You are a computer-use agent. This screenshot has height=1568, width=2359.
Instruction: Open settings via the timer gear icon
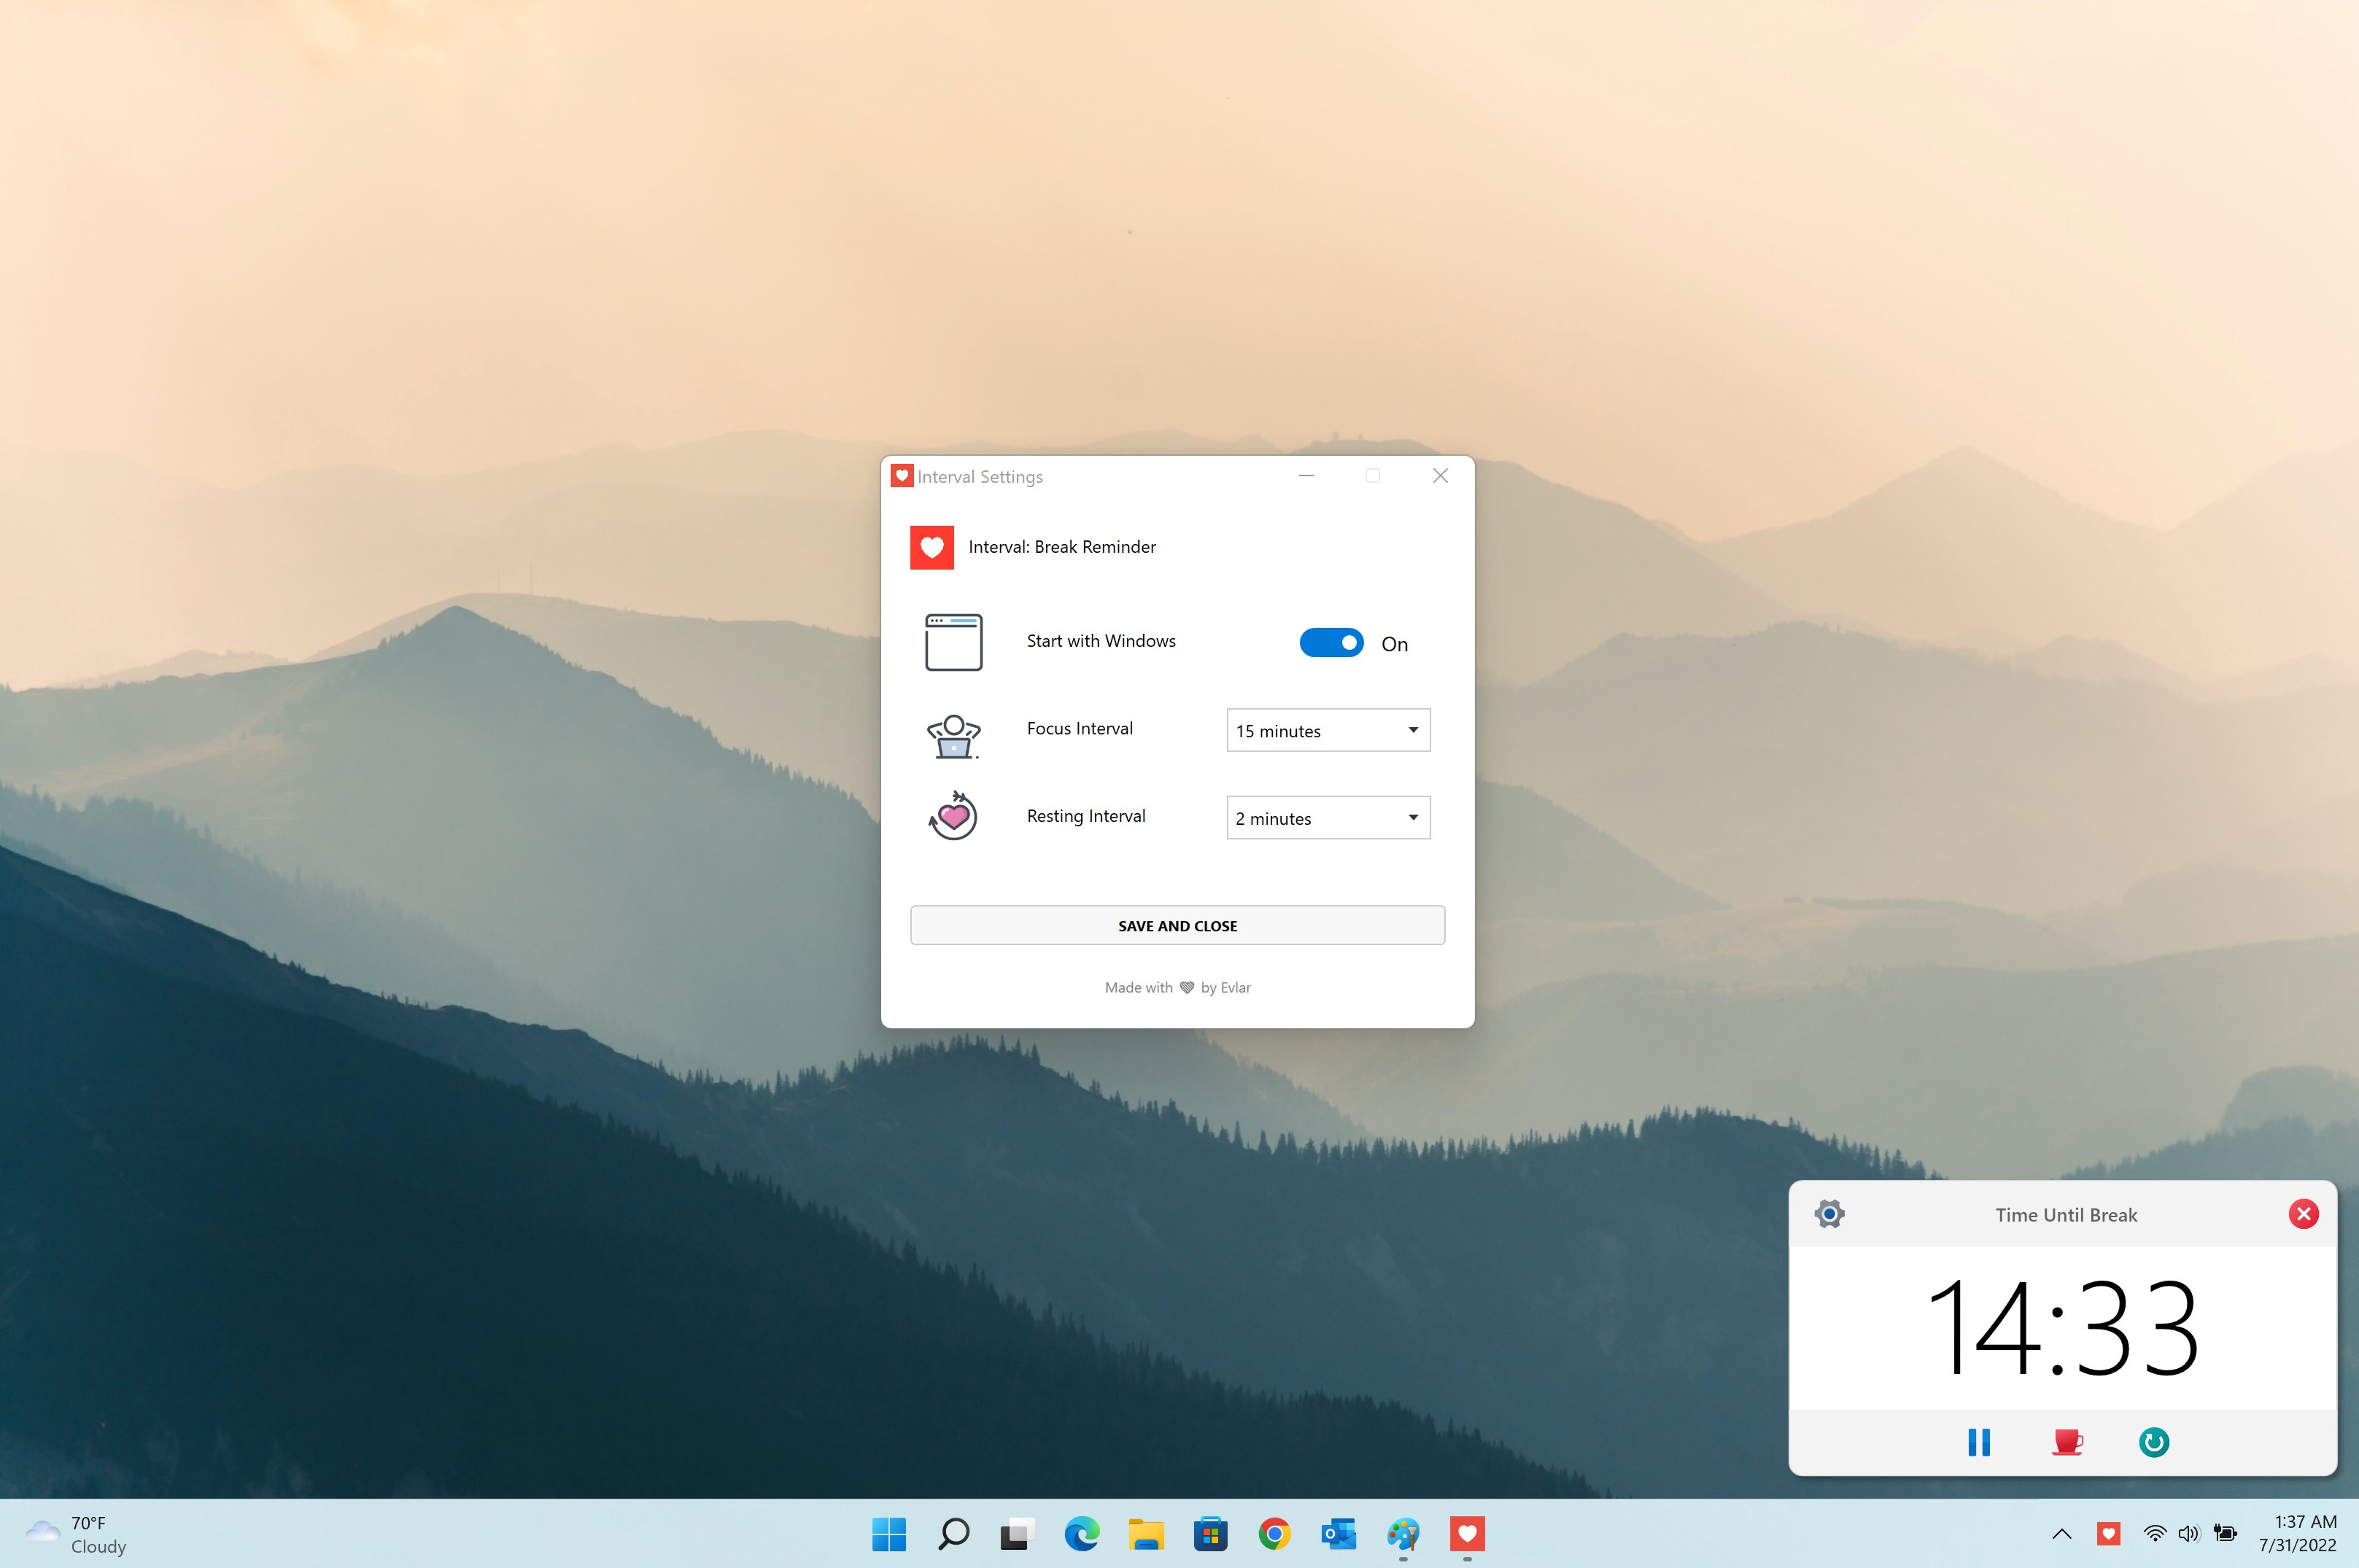pos(1829,1214)
